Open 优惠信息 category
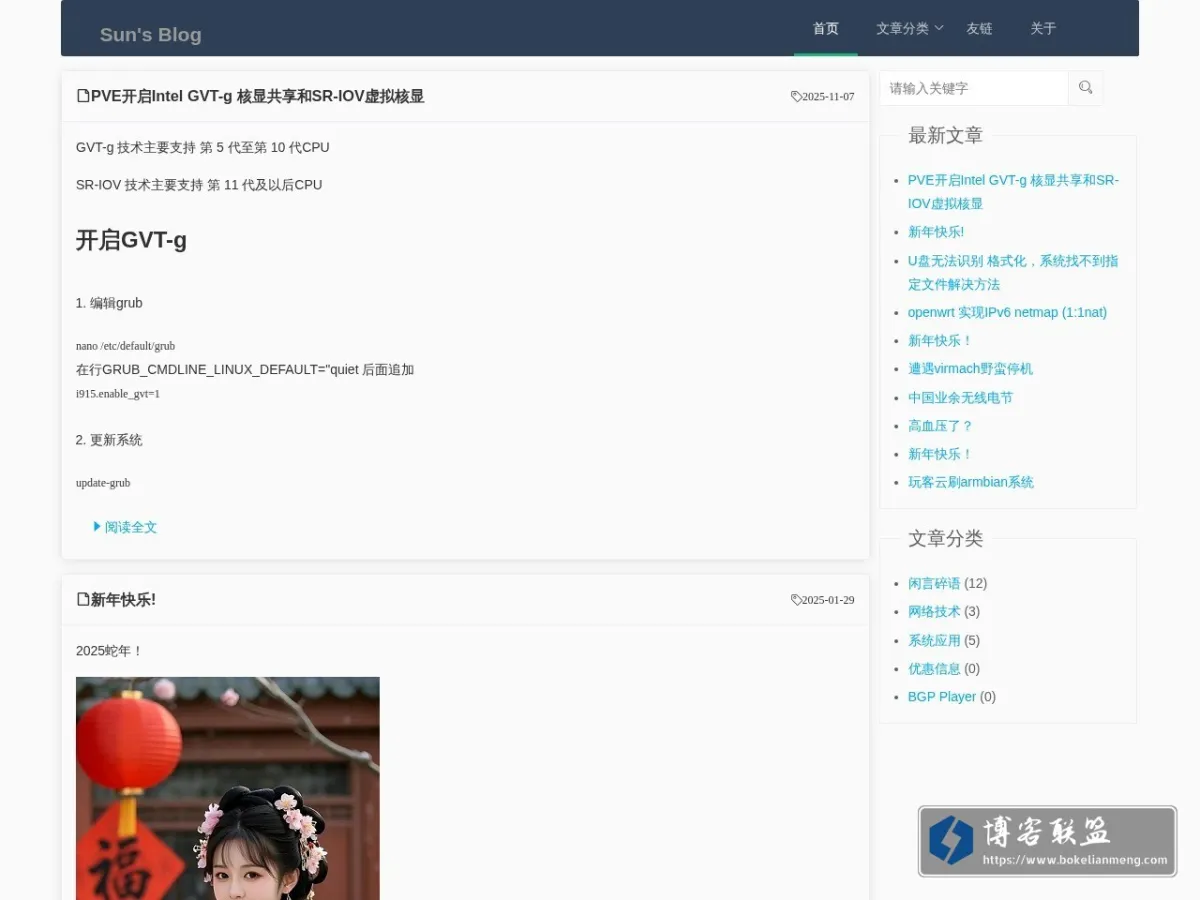 coord(934,668)
